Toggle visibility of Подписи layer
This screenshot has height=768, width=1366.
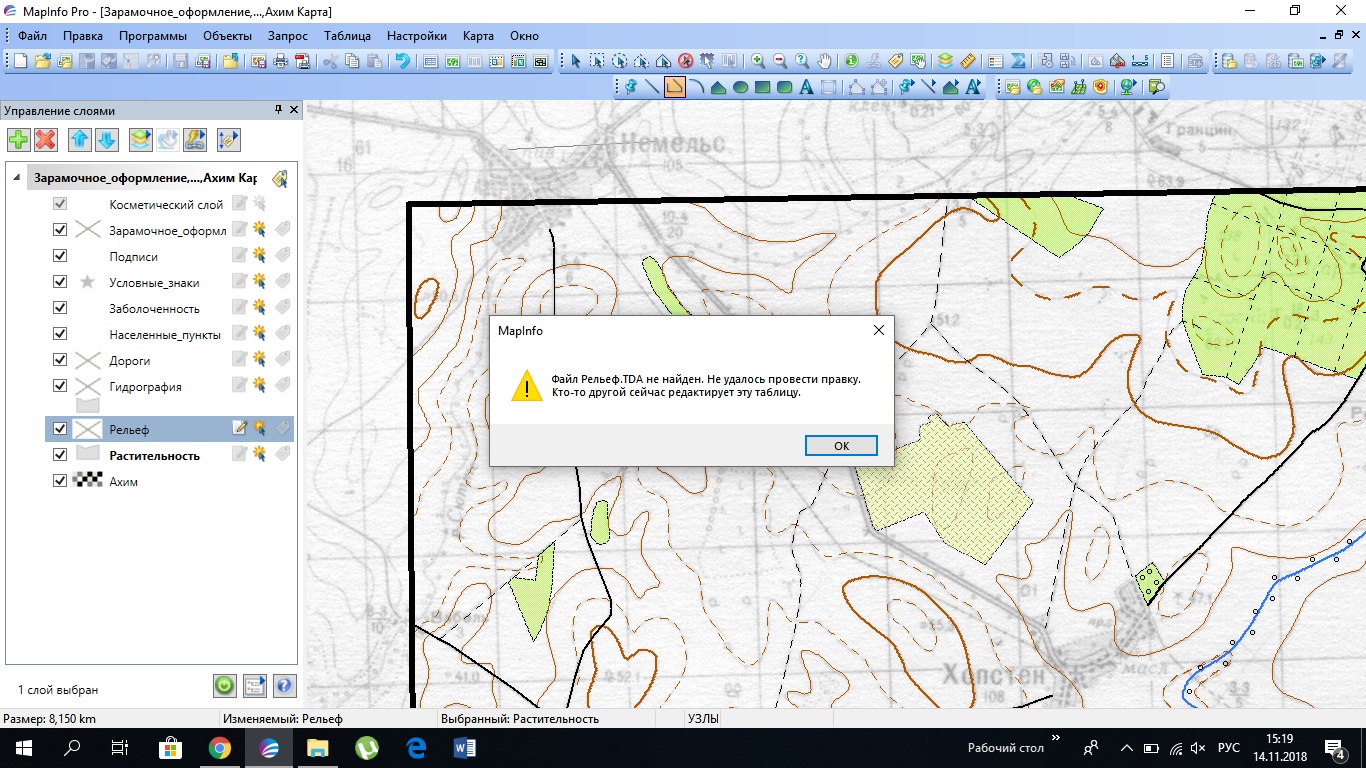(x=60, y=256)
